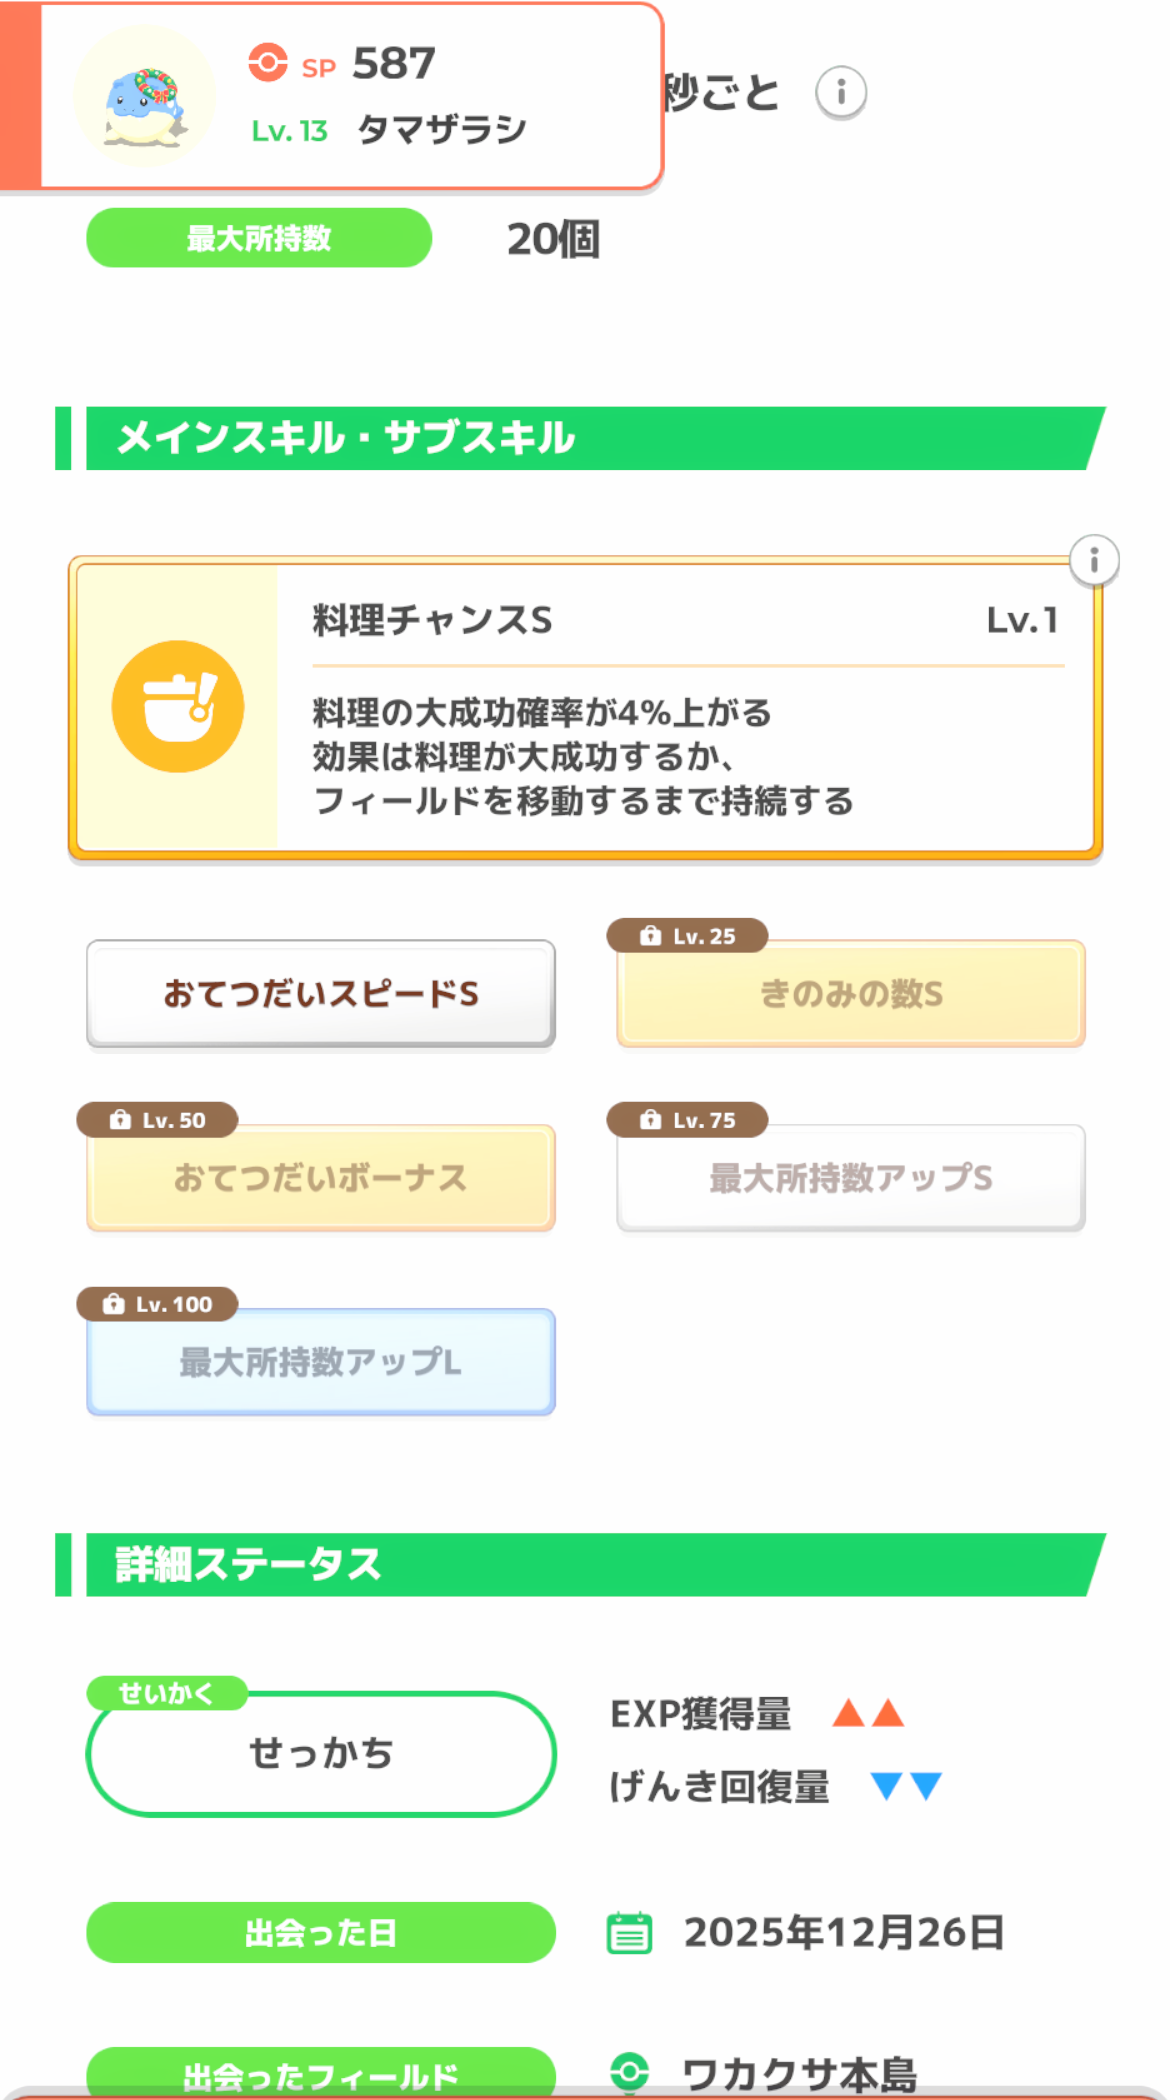Tap the info icon beside 秒ごと

pos(840,93)
